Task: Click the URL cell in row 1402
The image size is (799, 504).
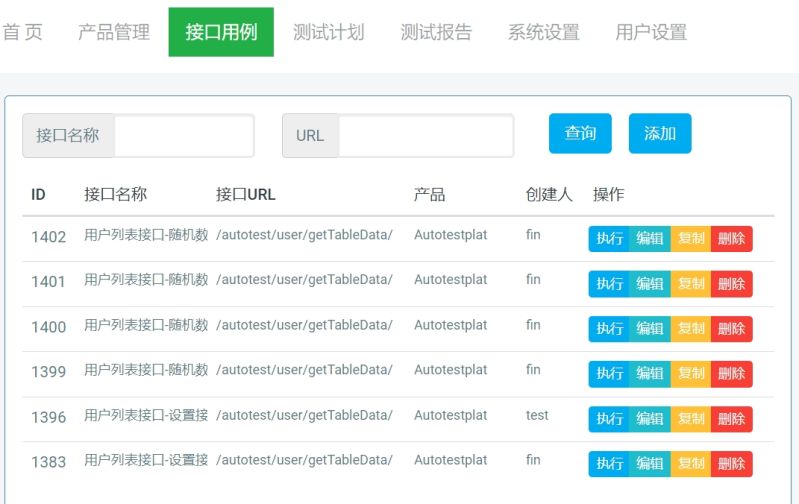Action: point(304,235)
